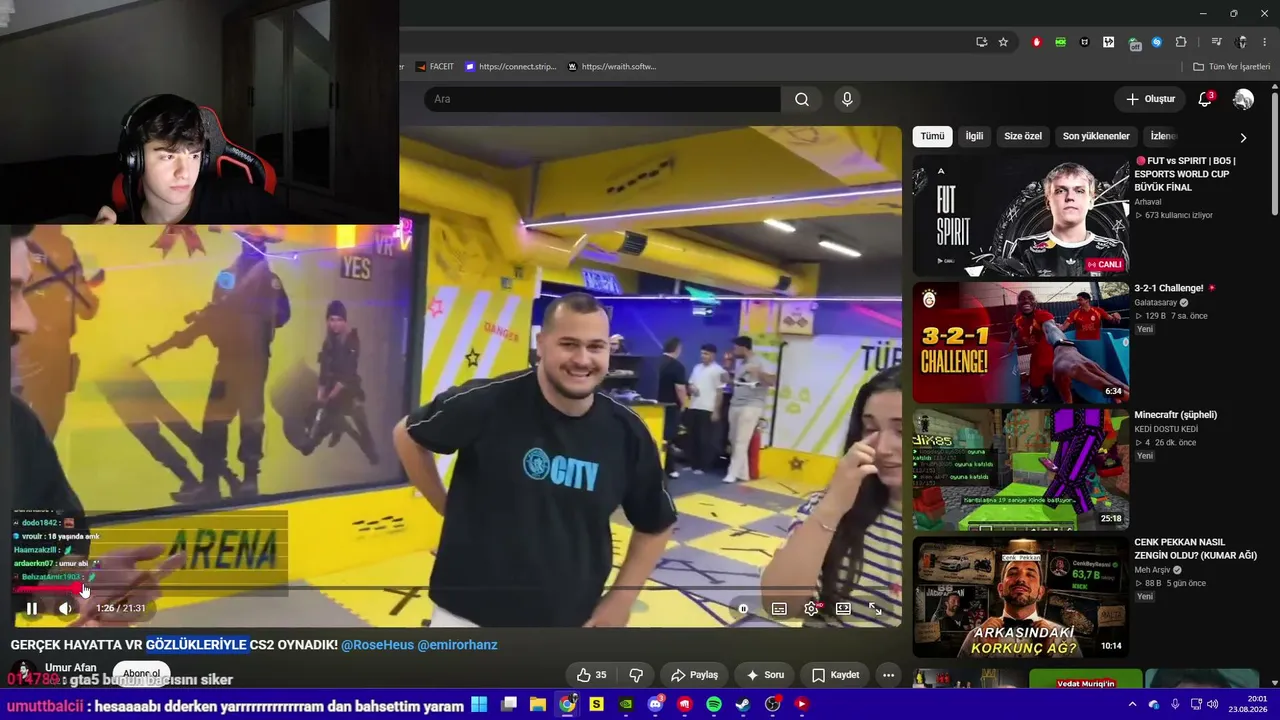Image resolution: width=1280 pixels, height=720 pixels.
Task: Open Discord from the taskbar
Action: click(x=656, y=704)
